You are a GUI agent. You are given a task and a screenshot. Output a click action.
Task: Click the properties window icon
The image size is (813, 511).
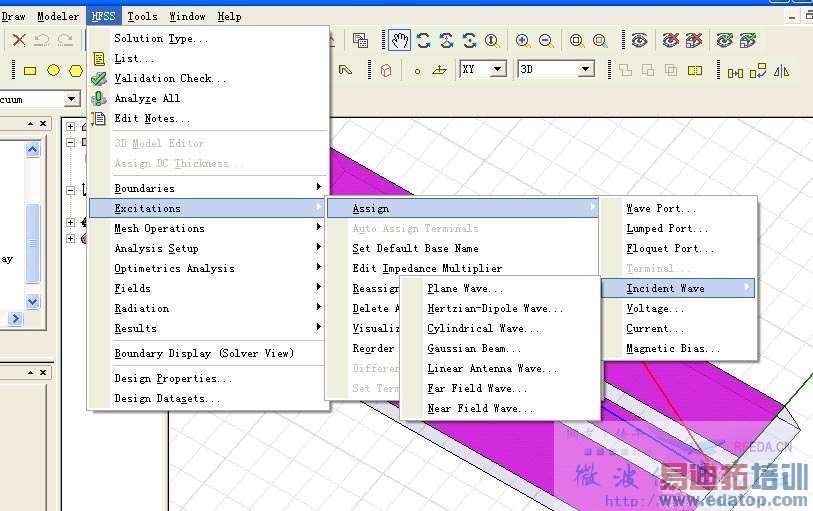[360, 40]
